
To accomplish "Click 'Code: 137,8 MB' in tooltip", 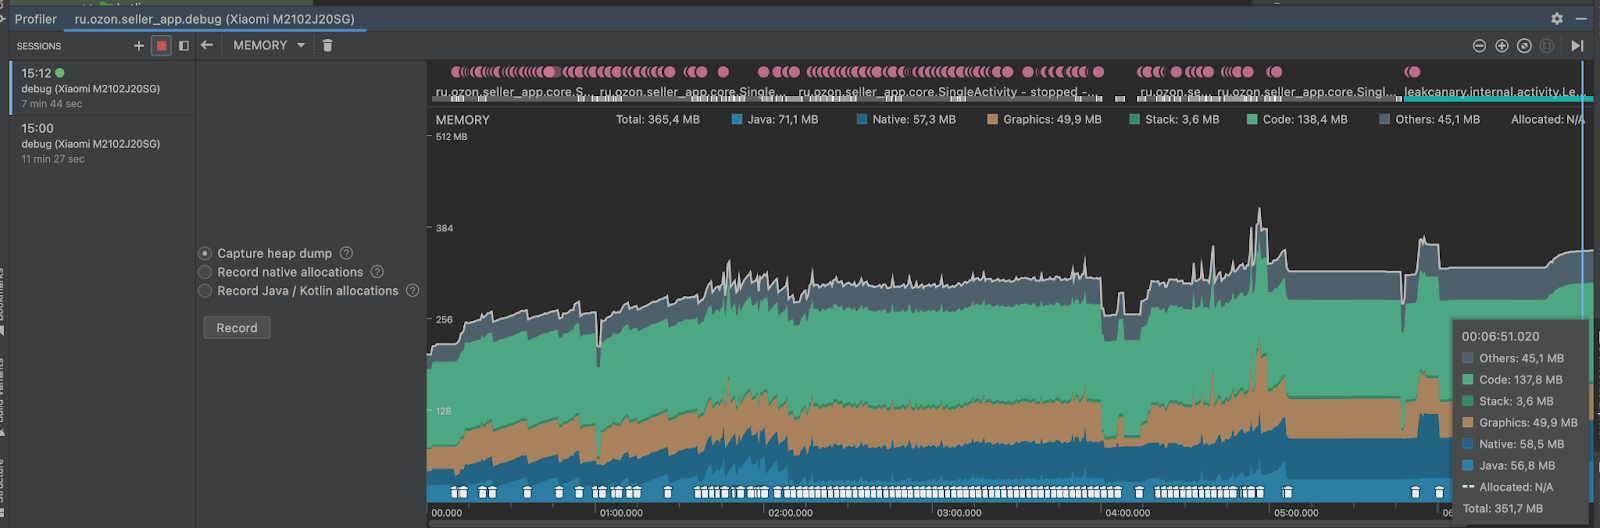I will click(x=1520, y=380).
